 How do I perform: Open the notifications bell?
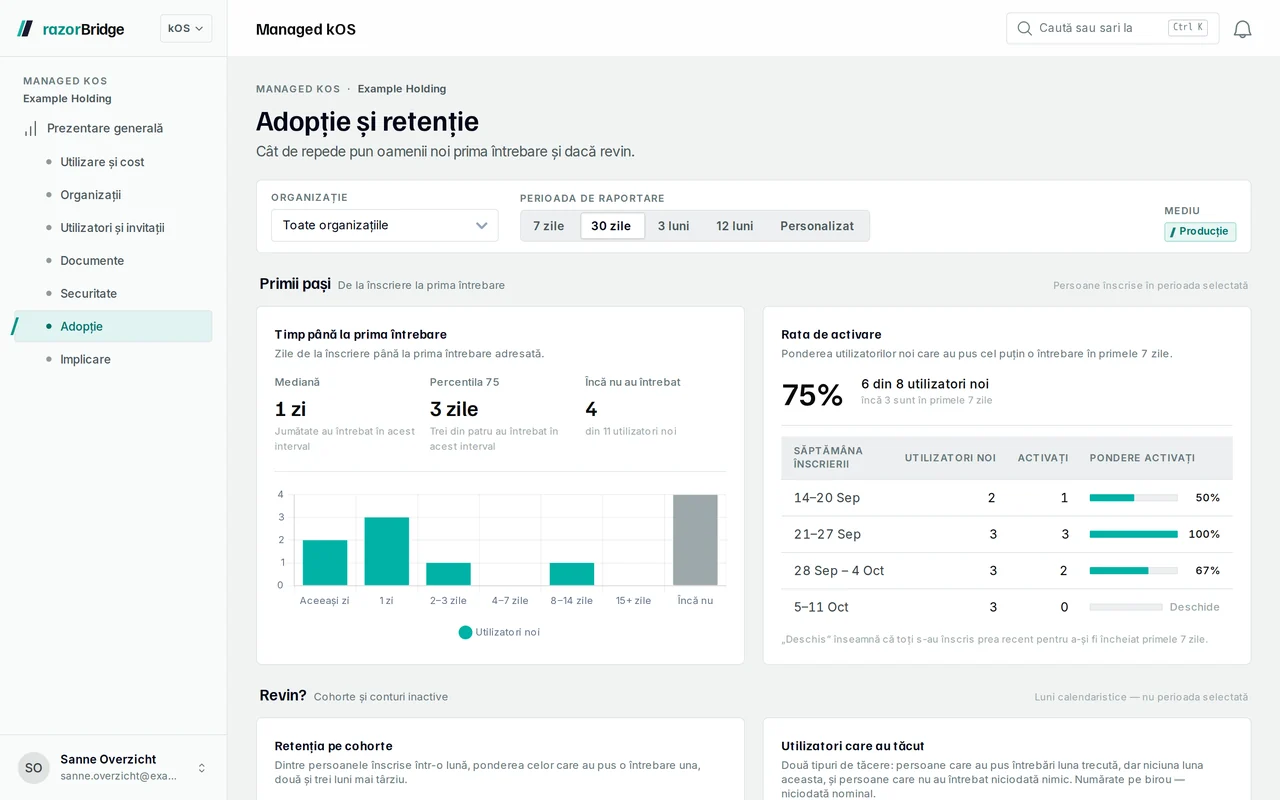pyautogui.click(x=1242, y=29)
